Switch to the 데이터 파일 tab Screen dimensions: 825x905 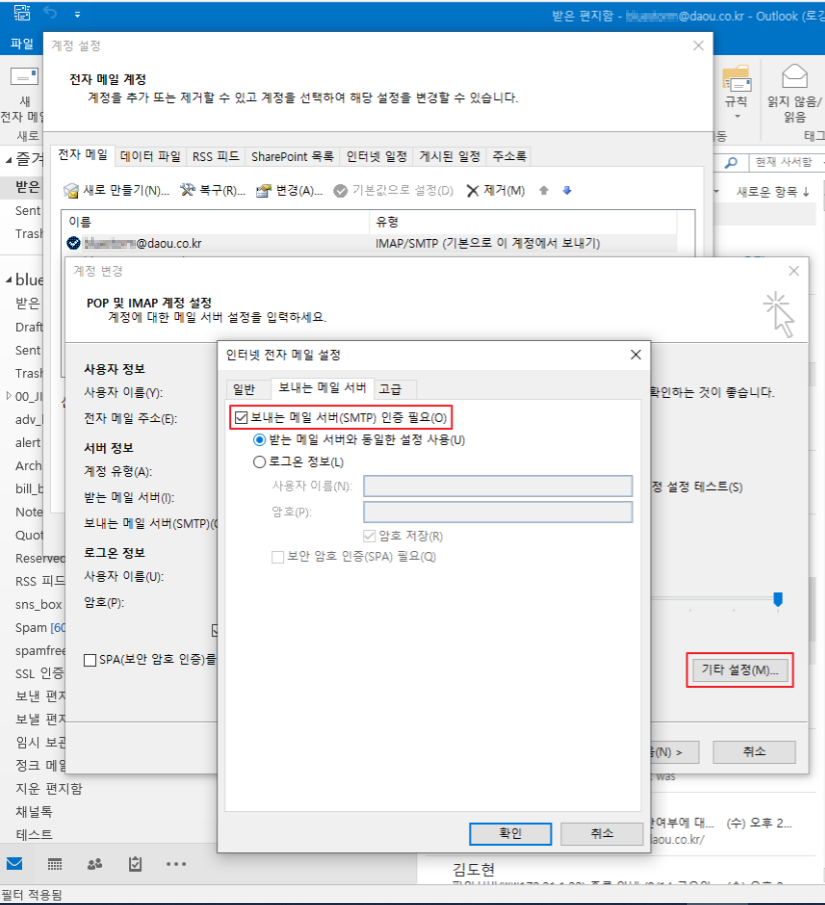pos(150,156)
